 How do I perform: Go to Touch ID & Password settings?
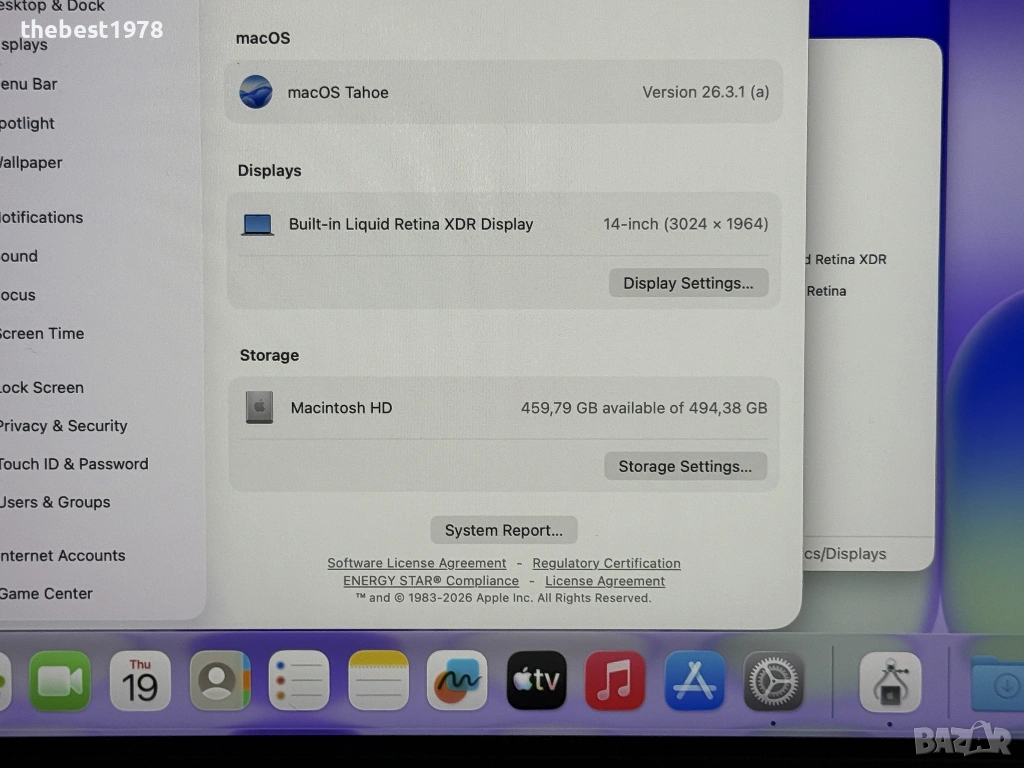(x=74, y=464)
